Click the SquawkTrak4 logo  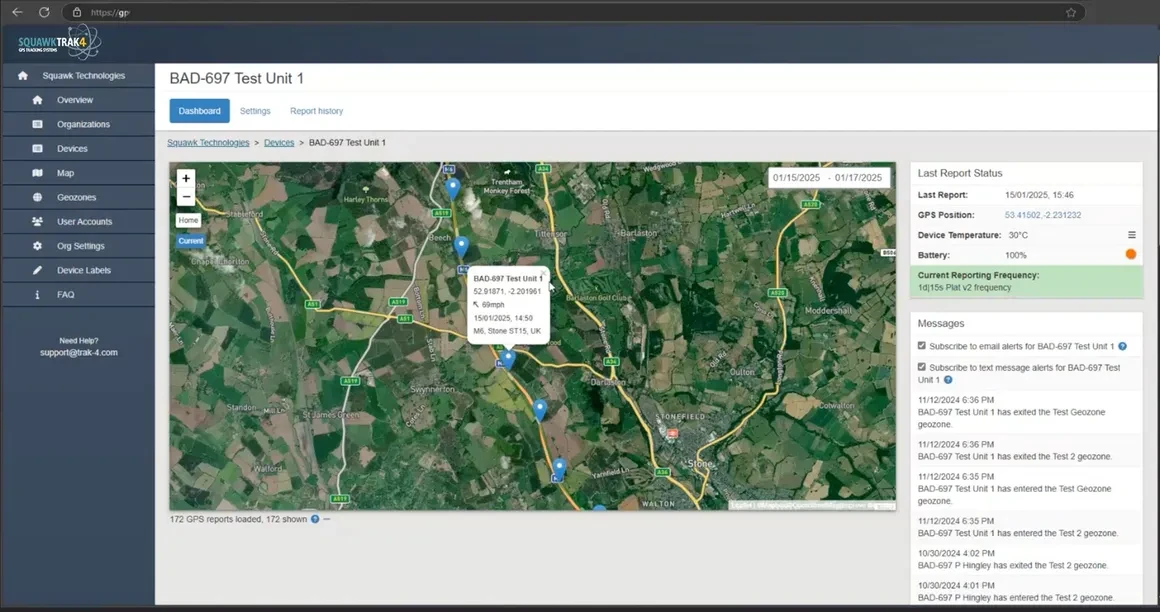point(59,42)
